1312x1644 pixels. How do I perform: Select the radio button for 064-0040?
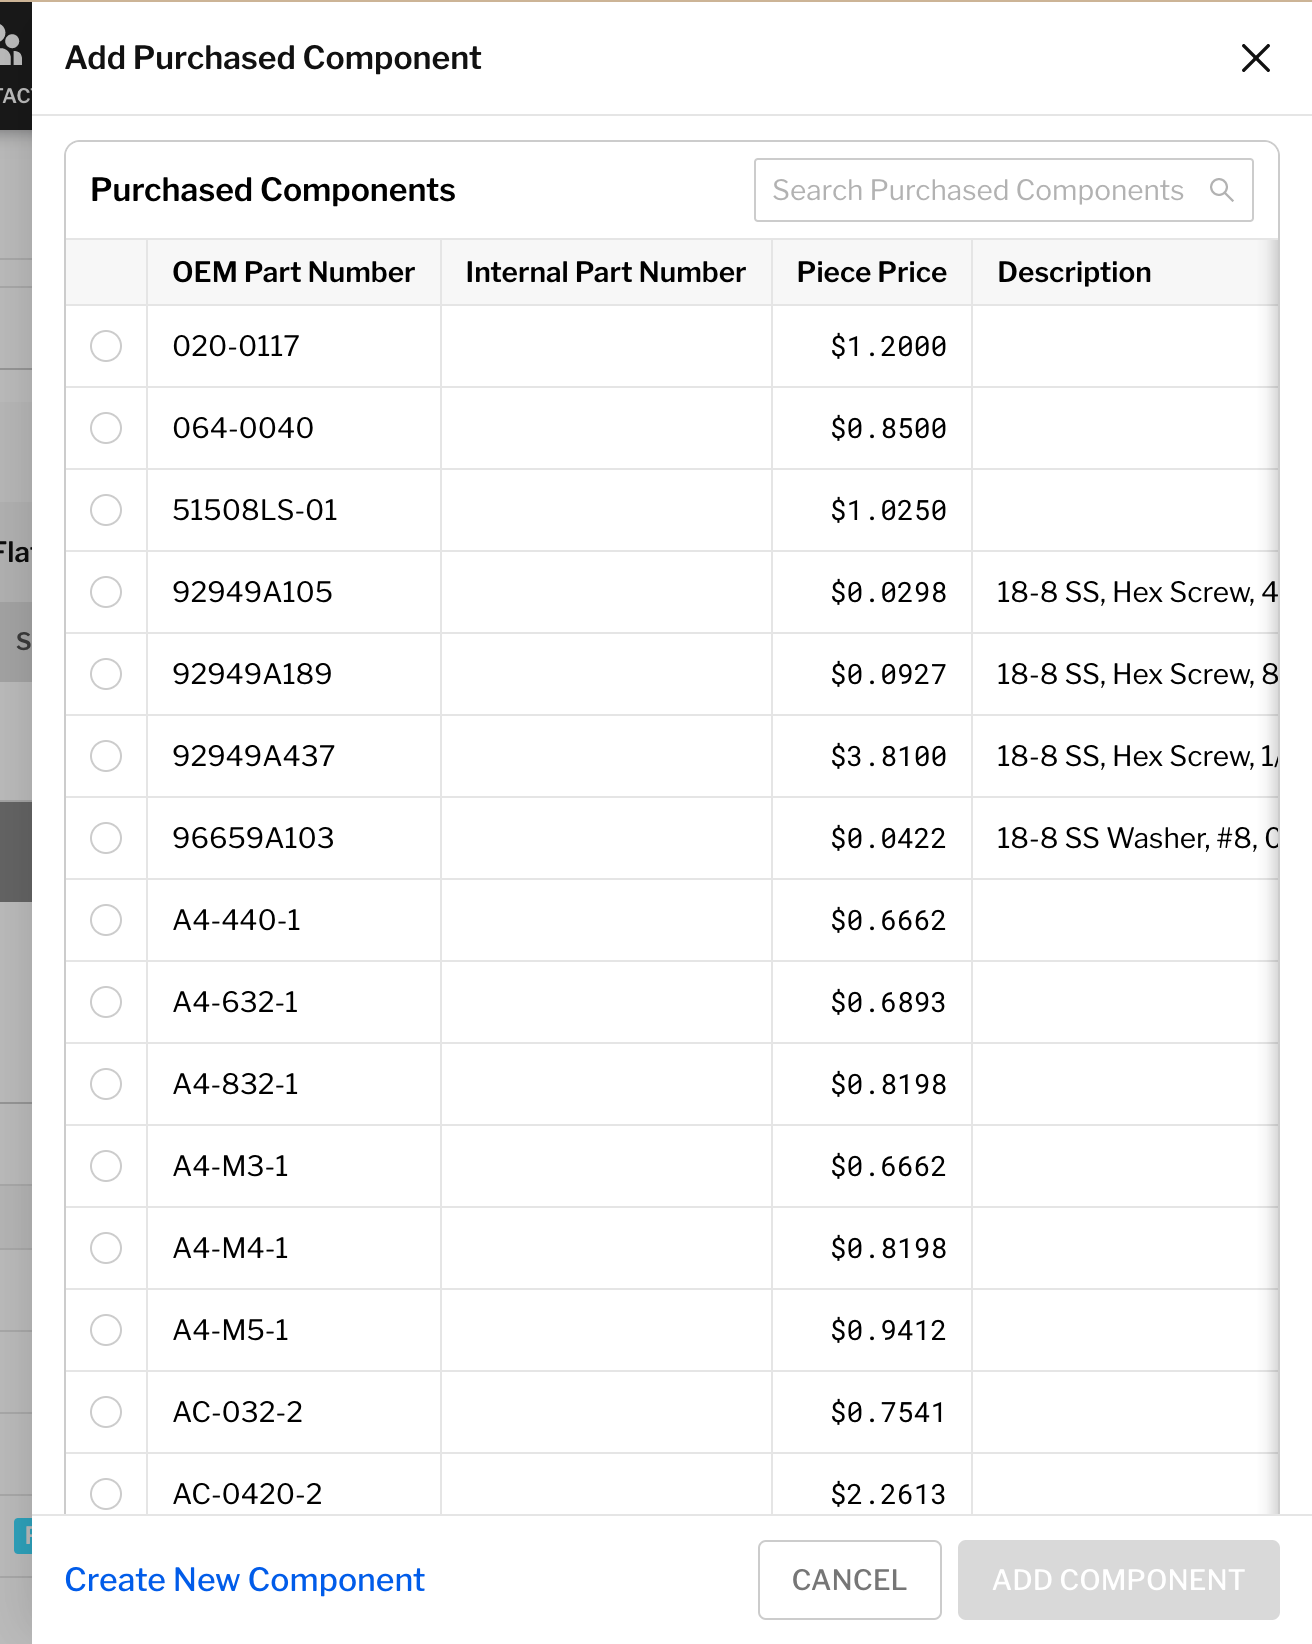(105, 428)
